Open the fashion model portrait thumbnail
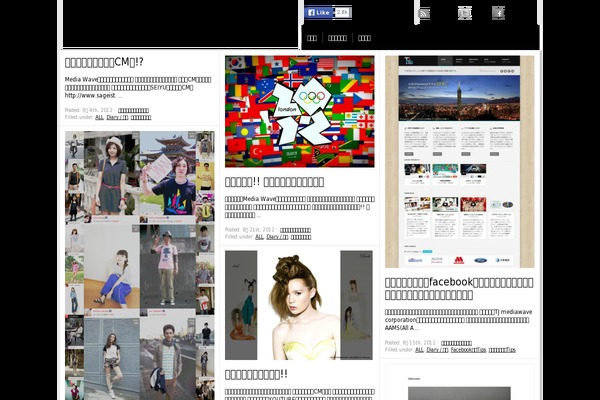Viewport: 600px width, 400px height. tap(299, 305)
